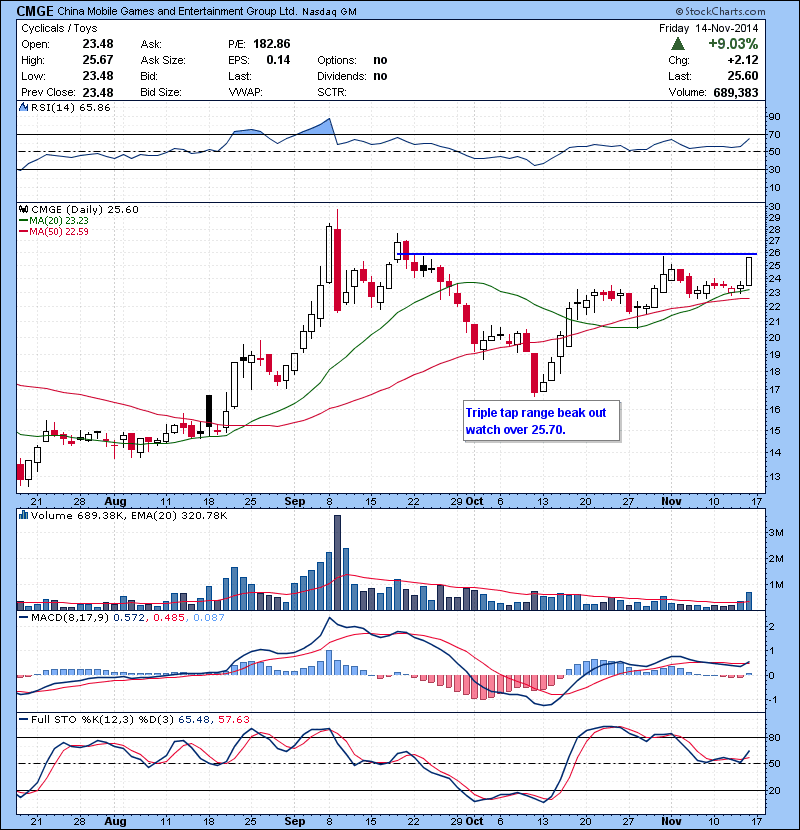The height and width of the screenshot is (830, 800).
Task: Click the MA(20) 23.23 legend text
Action: [x=59, y=221]
